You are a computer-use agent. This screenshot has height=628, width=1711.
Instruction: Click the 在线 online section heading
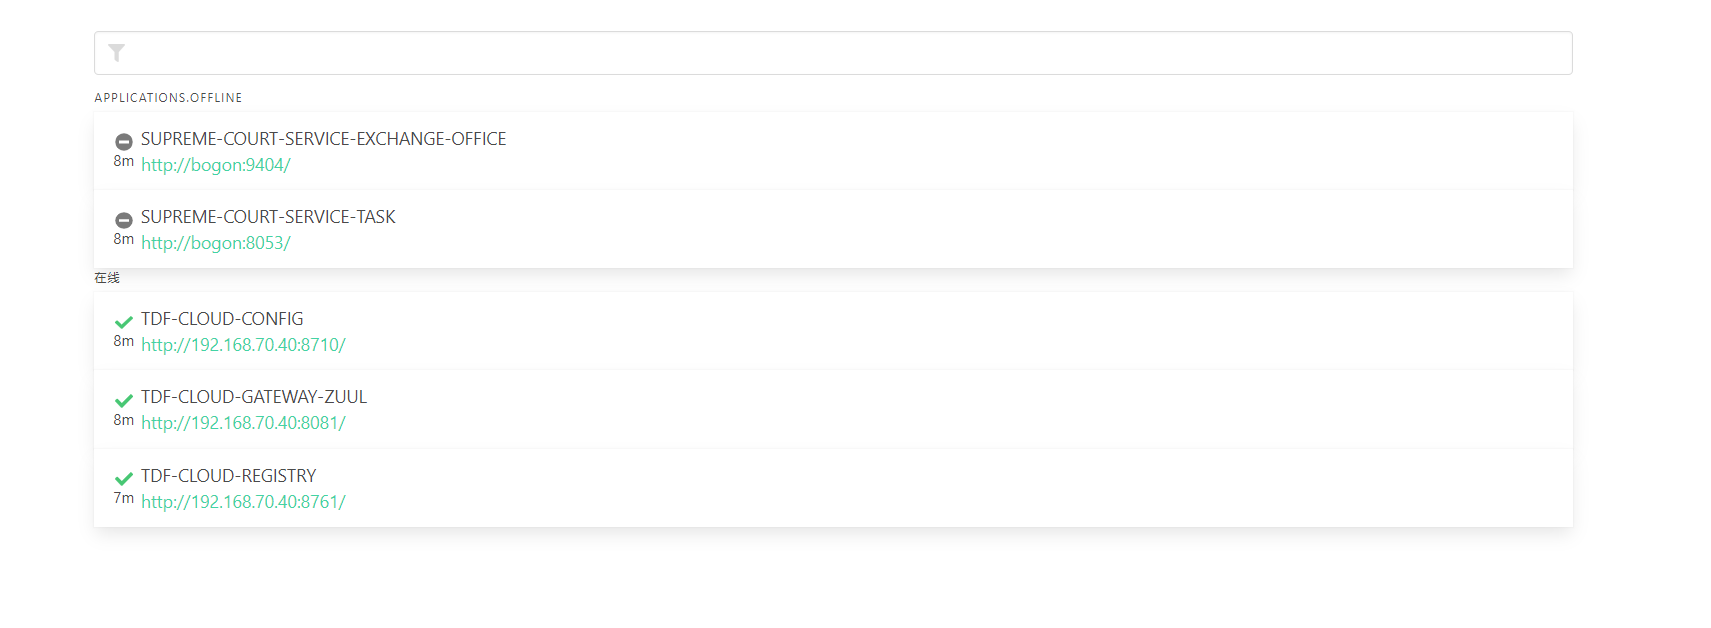tap(107, 278)
